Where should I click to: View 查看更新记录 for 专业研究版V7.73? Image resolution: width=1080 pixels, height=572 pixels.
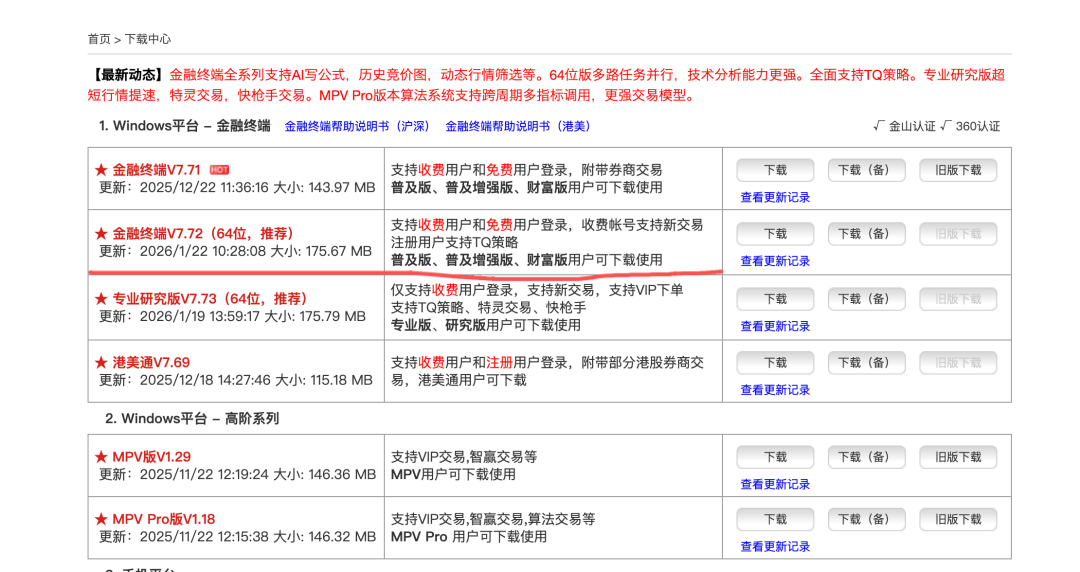pyautogui.click(x=775, y=327)
